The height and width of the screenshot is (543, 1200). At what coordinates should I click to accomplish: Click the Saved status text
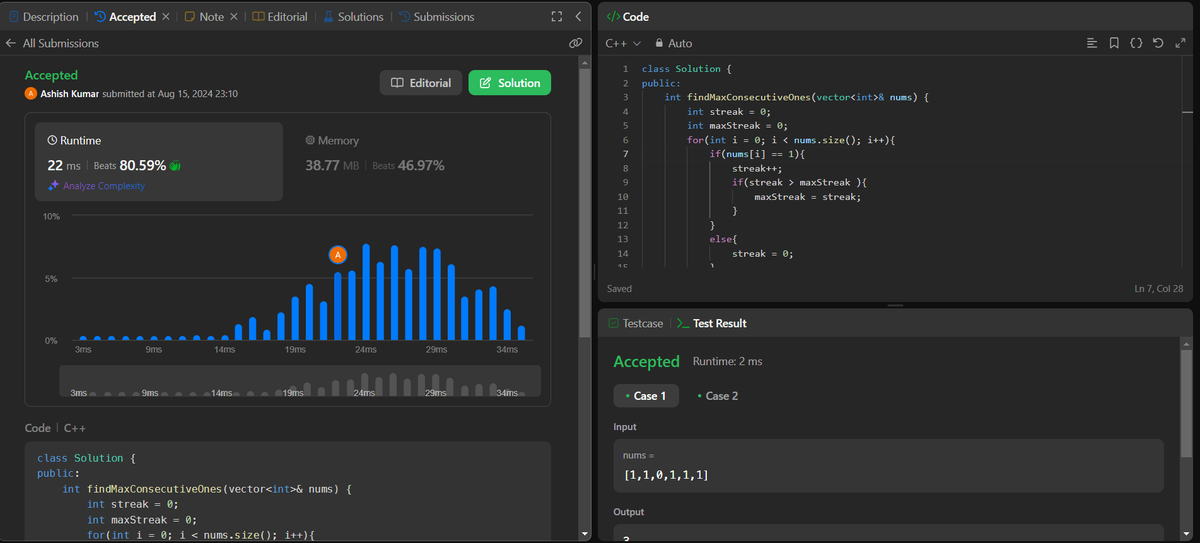click(619, 289)
